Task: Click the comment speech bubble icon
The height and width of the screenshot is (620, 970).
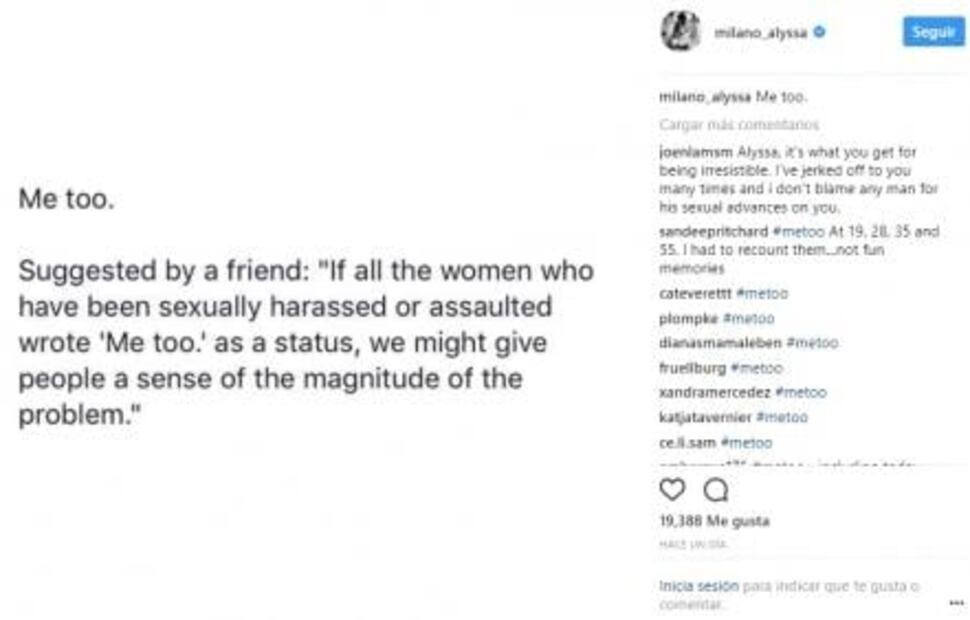Action: [715, 490]
